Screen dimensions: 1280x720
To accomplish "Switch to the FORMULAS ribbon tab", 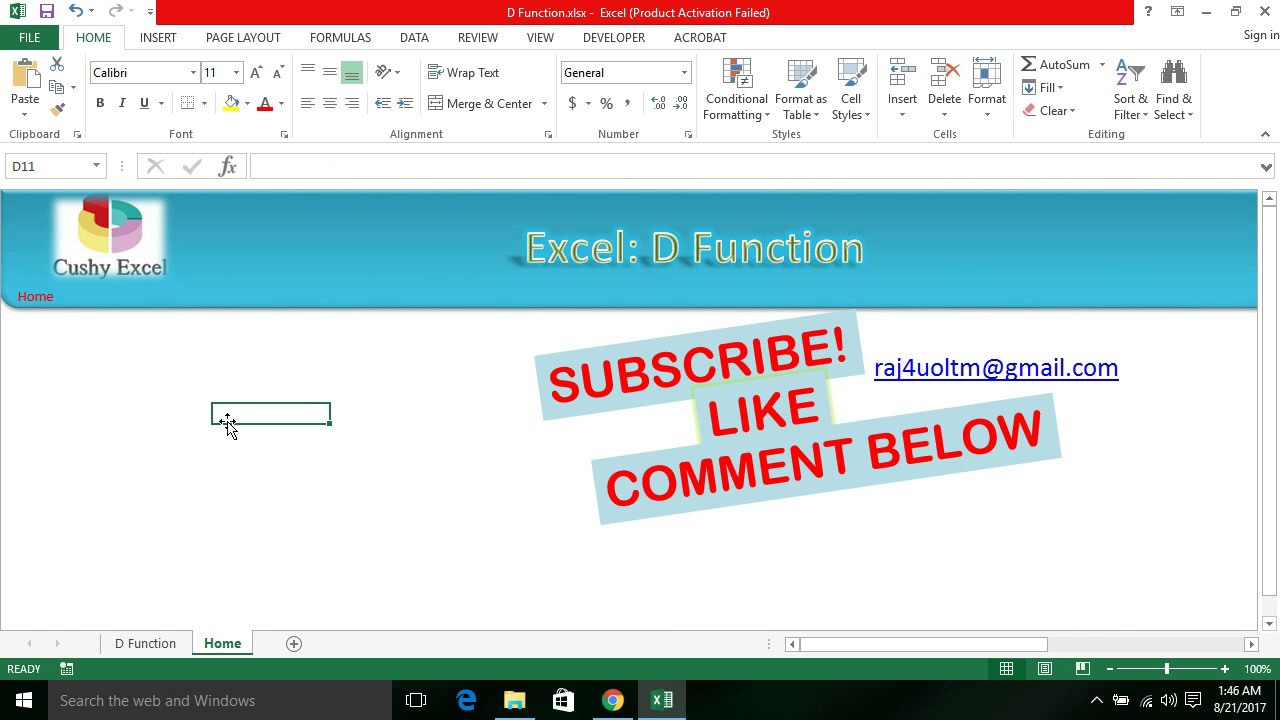I will point(340,37).
